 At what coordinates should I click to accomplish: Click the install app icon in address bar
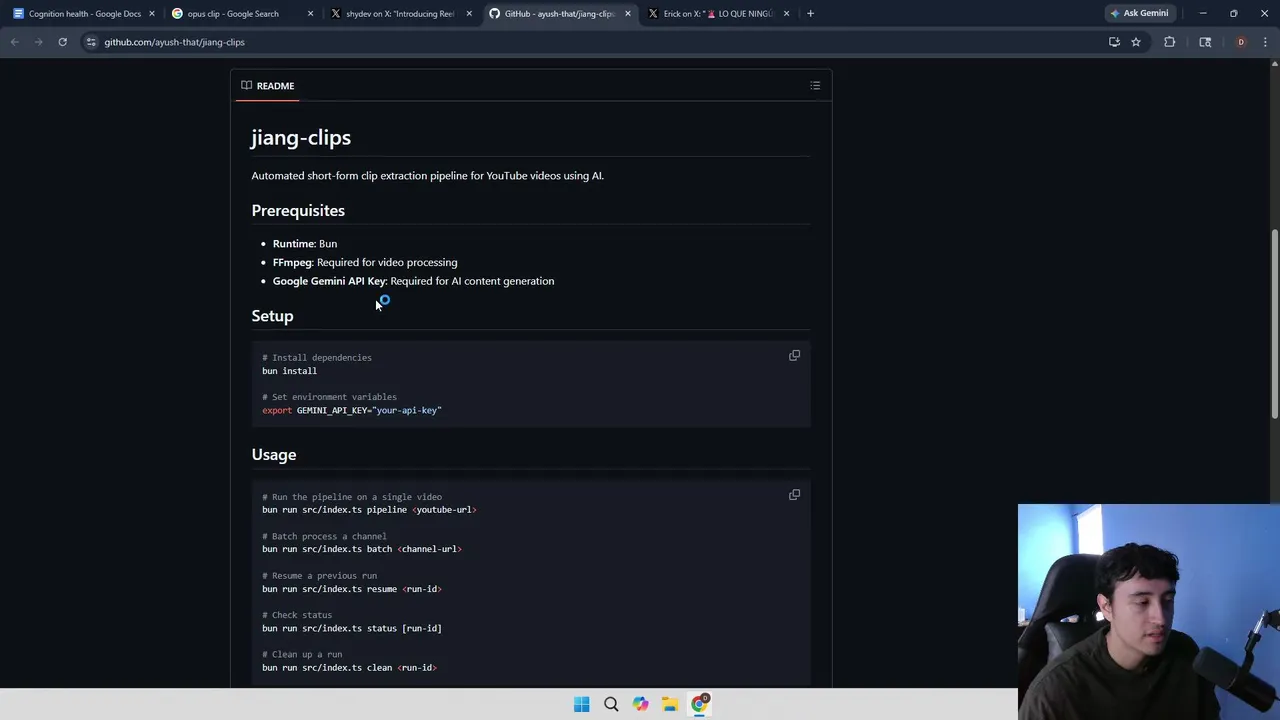click(x=1114, y=42)
